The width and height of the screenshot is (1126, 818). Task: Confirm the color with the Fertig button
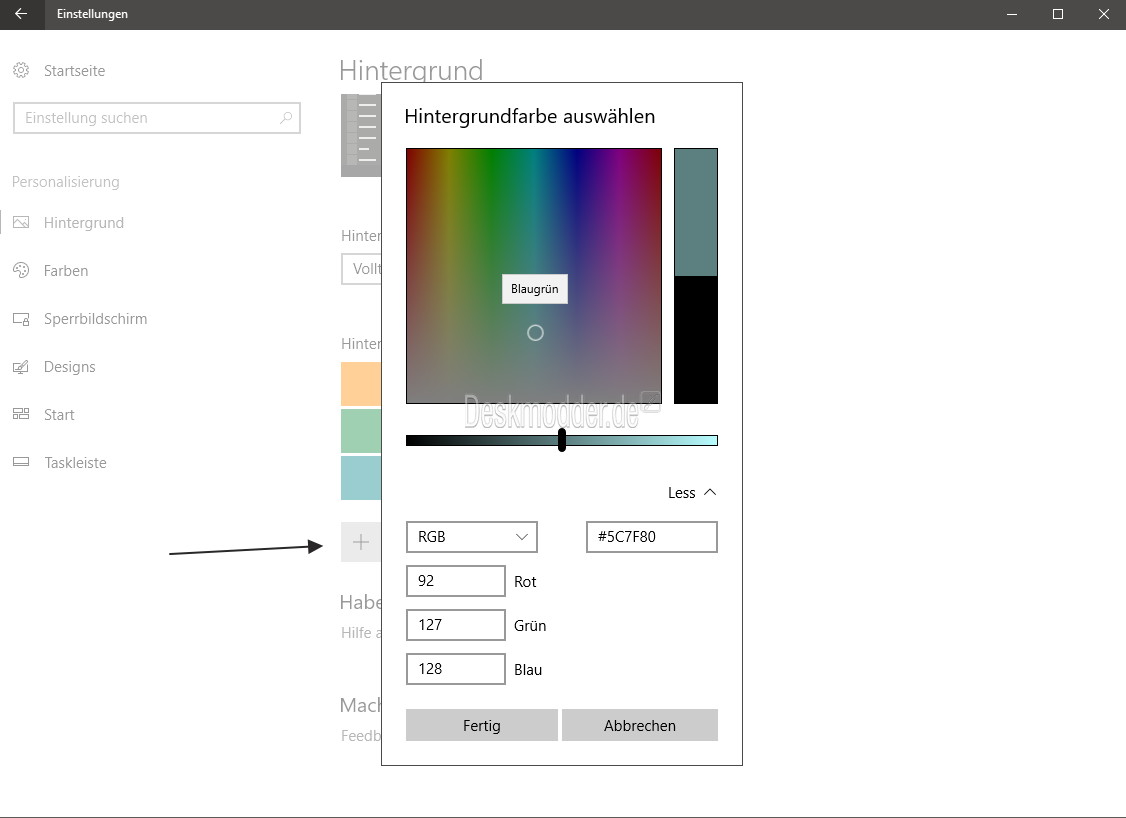tap(482, 725)
